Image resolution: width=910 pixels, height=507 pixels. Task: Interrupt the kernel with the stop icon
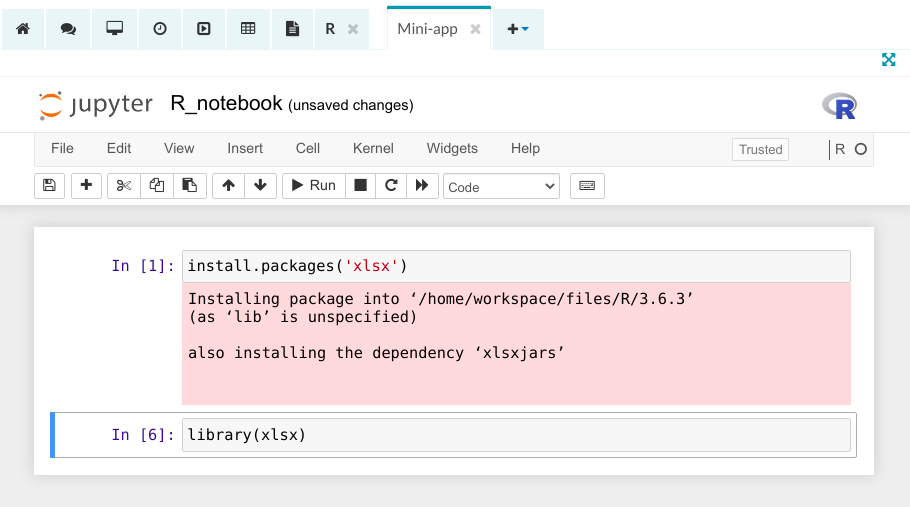(360, 185)
